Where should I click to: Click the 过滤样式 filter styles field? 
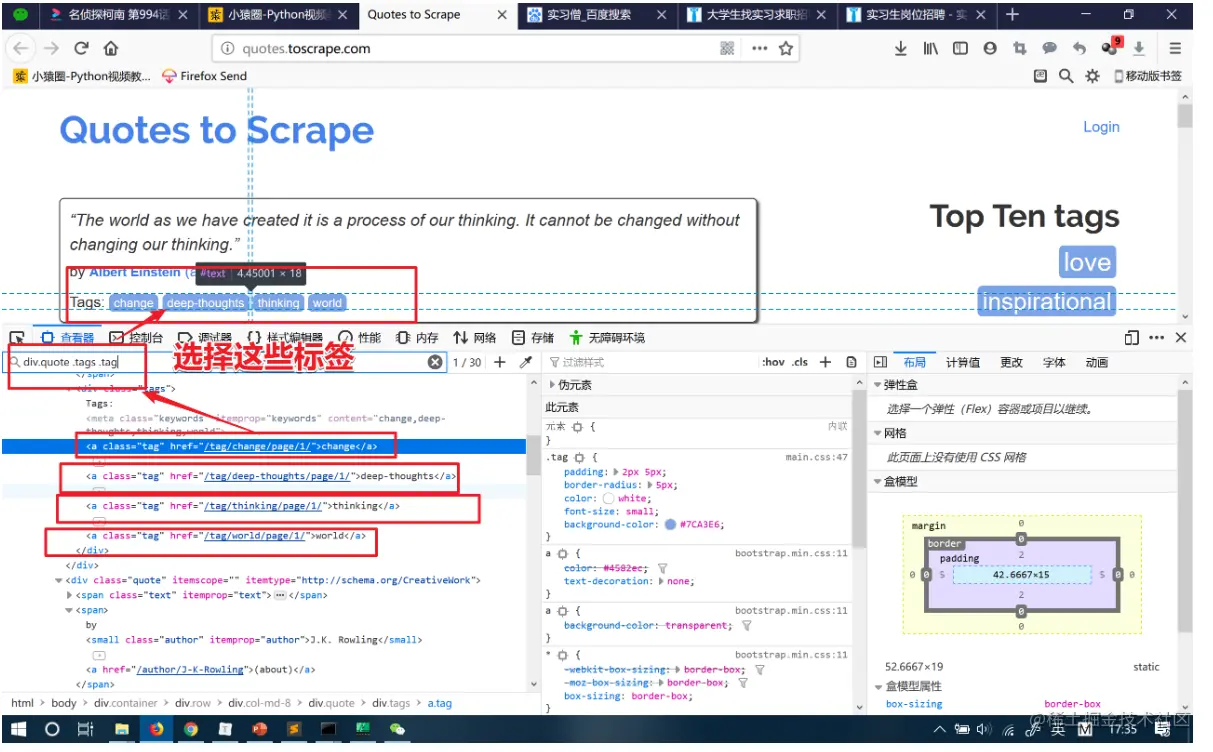(x=651, y=362)
